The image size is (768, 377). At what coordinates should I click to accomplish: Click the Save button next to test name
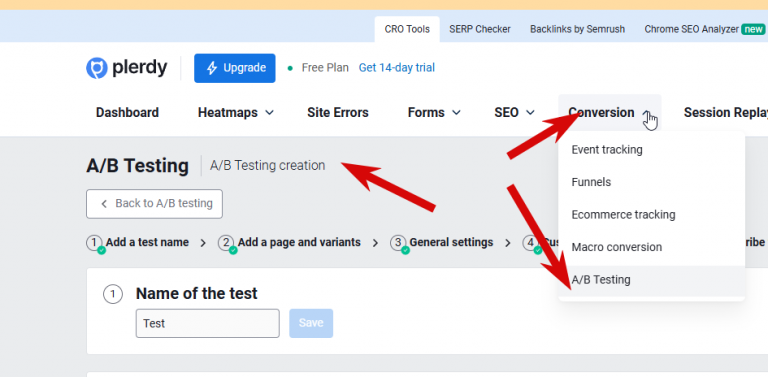(311, 323)
